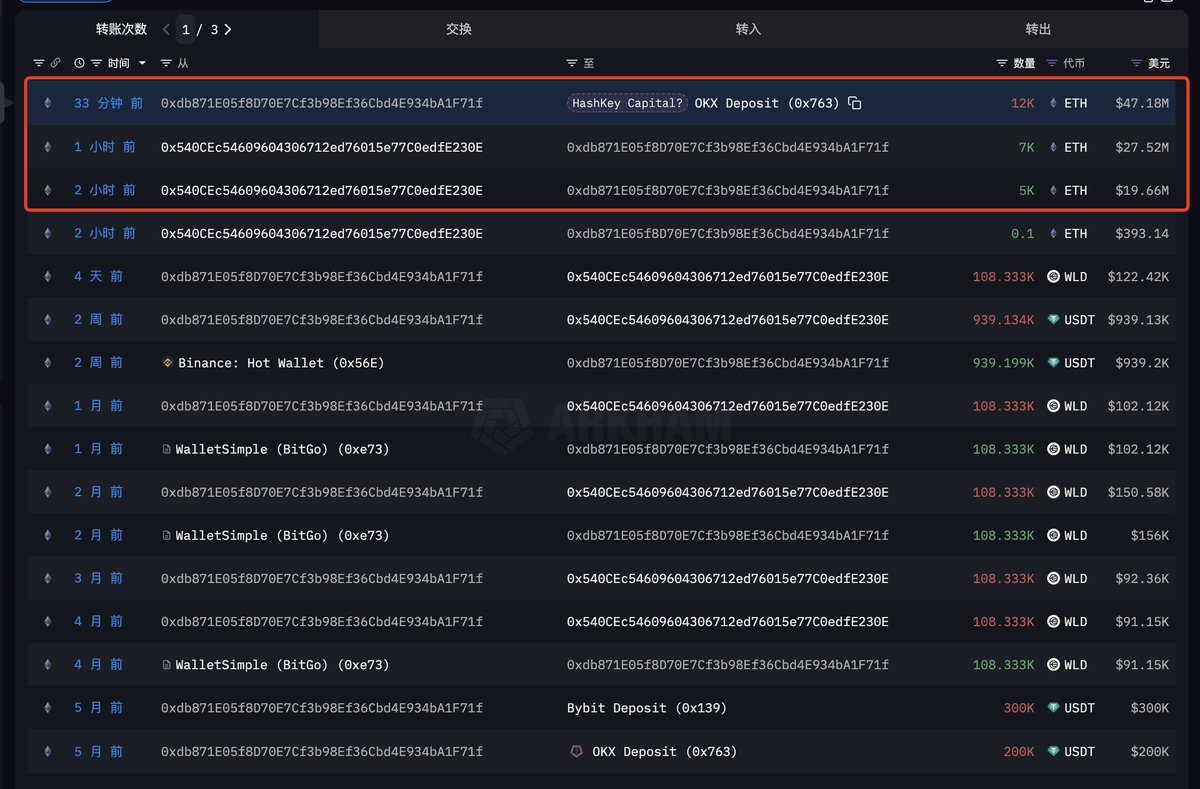Screen dimensions: 1200x789
Task: Open 0x540CEc sender address in 1 小时 前 row
Action: click(322, 147)
